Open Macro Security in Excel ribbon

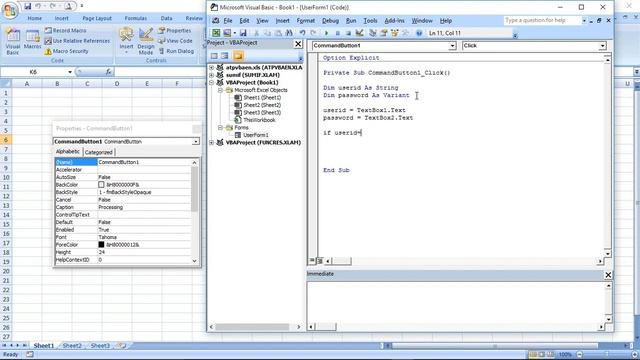click(x=66, y=51)
